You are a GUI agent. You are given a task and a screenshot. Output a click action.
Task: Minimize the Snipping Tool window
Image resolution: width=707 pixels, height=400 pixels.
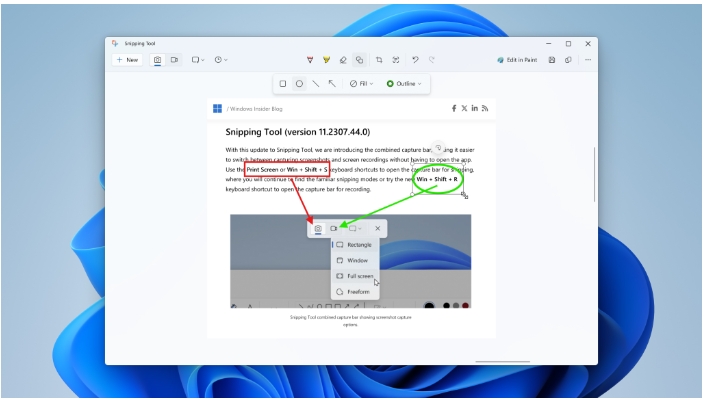(x=549, y=44)
